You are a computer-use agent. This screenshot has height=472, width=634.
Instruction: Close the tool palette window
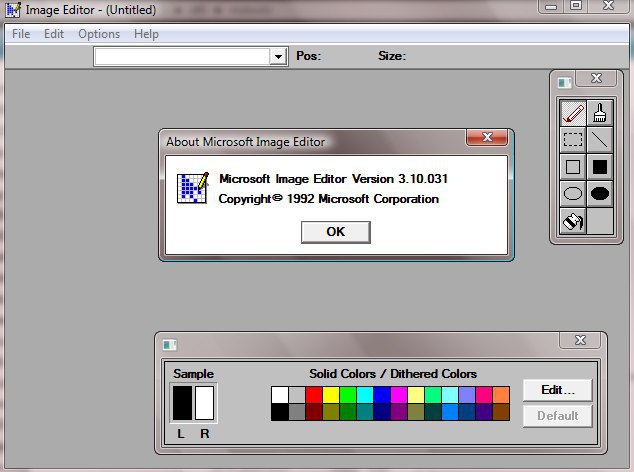[x=596, y=78]
